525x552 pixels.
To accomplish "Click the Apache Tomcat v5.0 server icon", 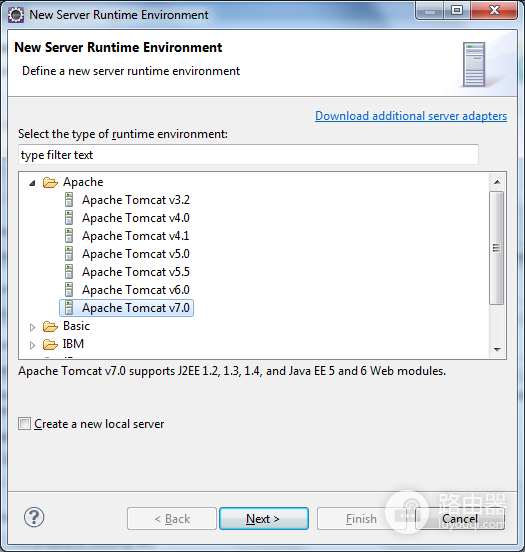I will click(69, 253).
